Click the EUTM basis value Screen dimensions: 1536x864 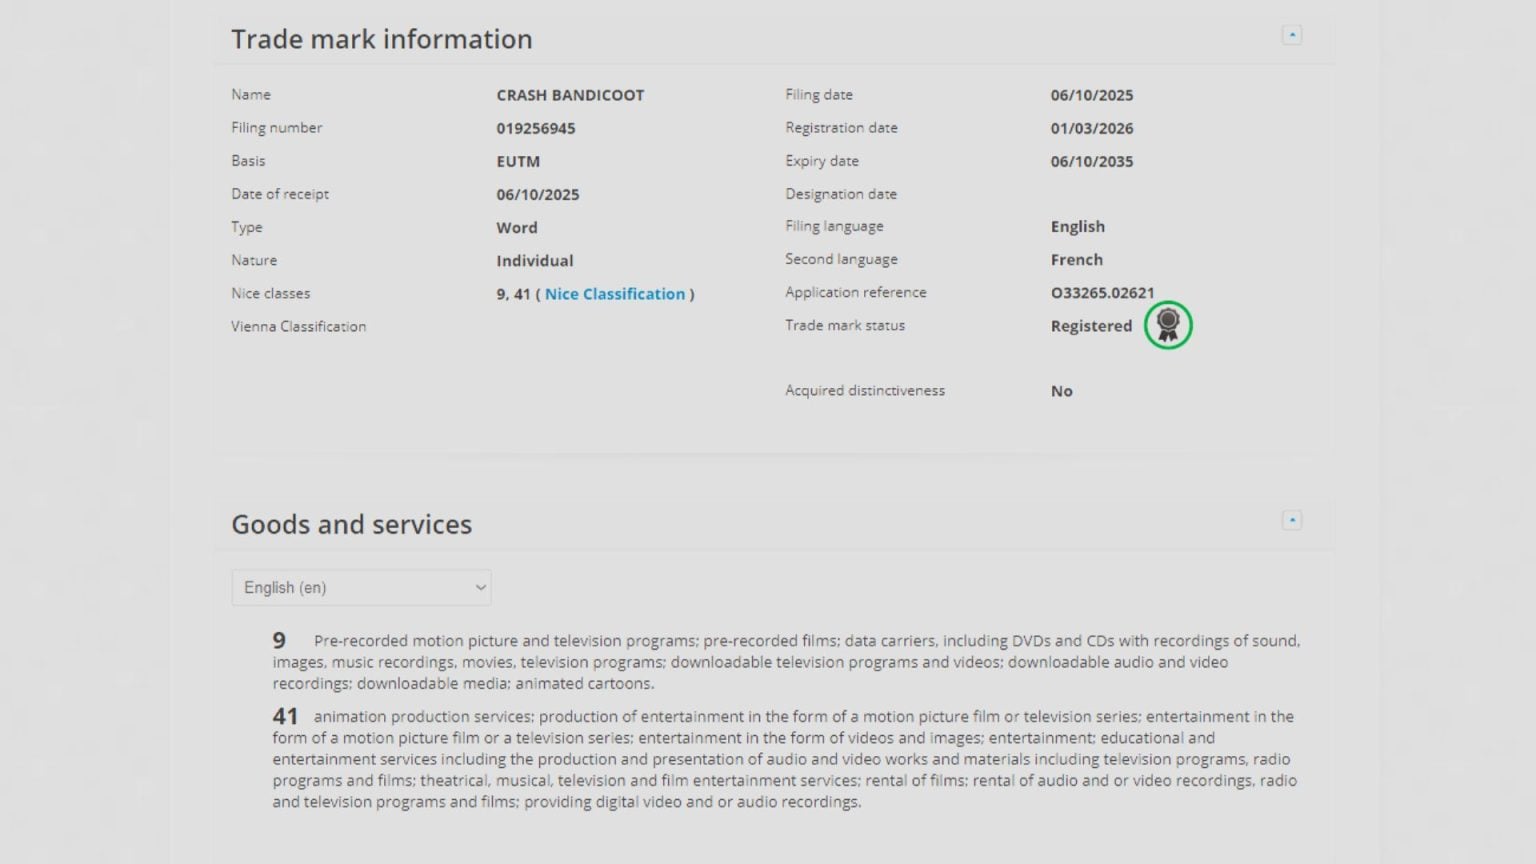point(518,161)
